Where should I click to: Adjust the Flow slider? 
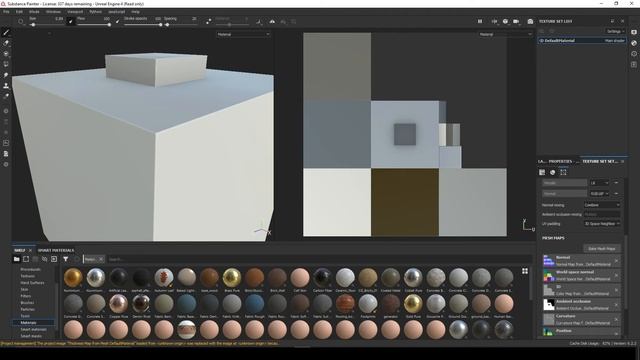point(93,25)
